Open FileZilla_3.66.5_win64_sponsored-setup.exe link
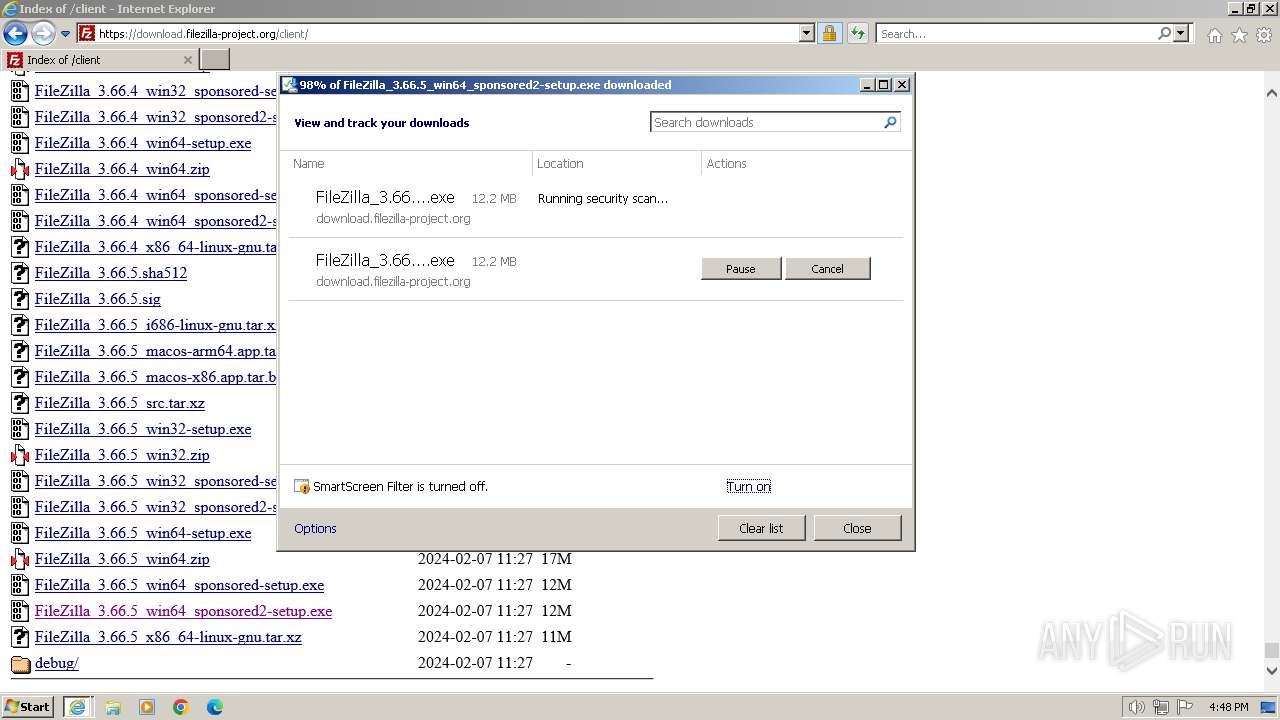1280x720 pixels. point(179,585)
